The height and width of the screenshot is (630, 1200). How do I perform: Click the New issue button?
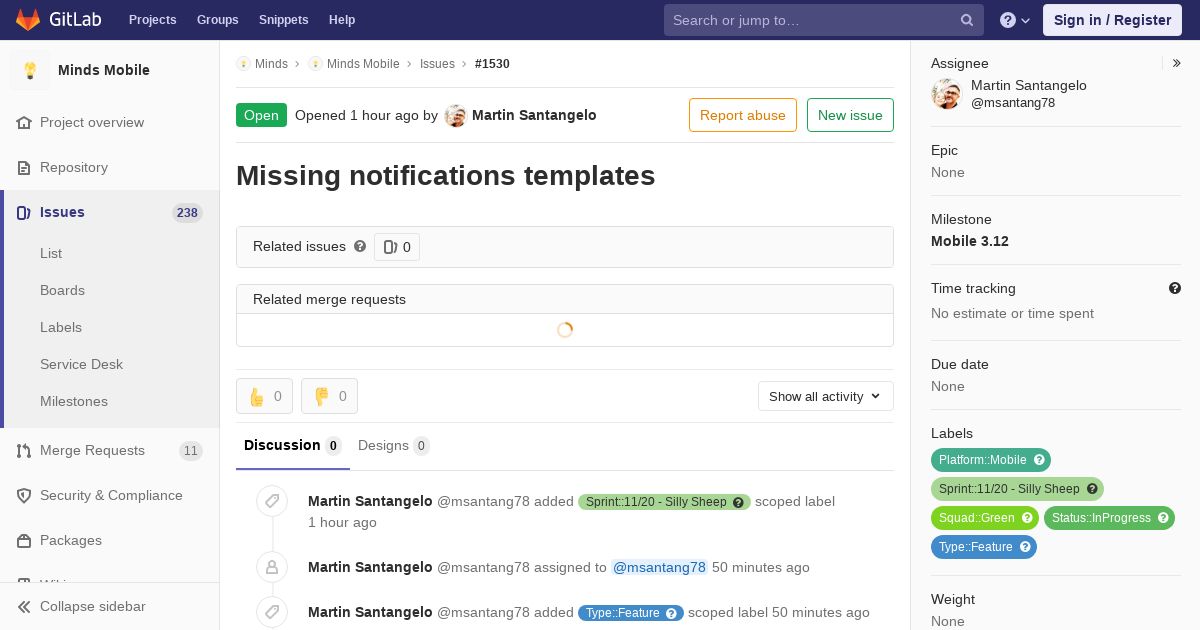pyautogui.click(x=850, y=115)
